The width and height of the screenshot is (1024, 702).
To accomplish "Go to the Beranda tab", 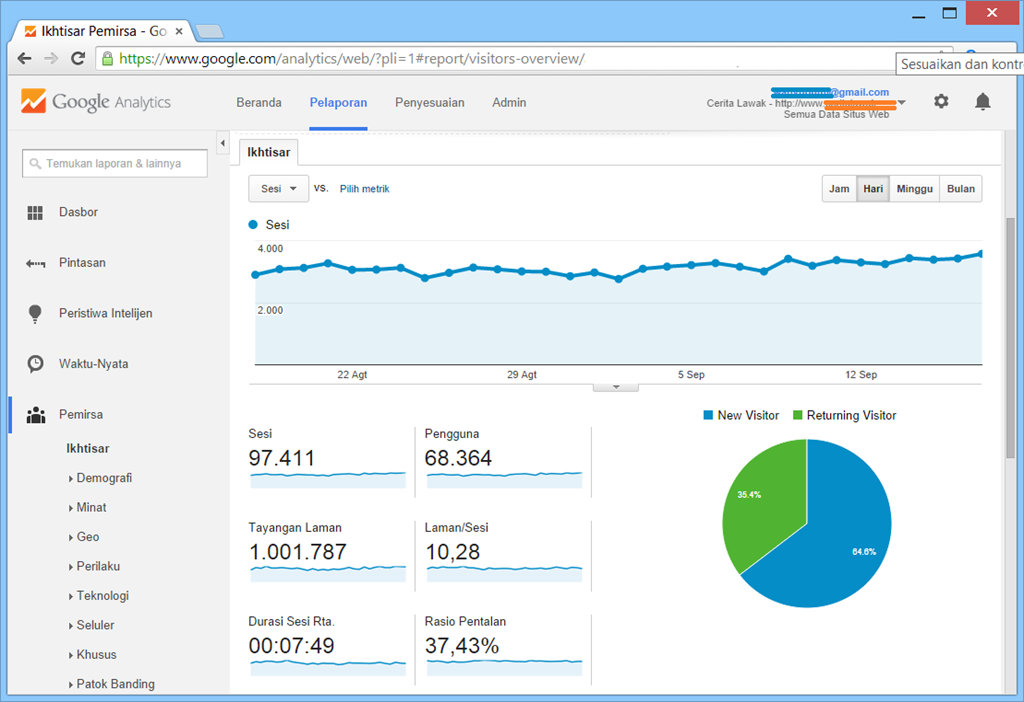I will click(x=259, y=103).
